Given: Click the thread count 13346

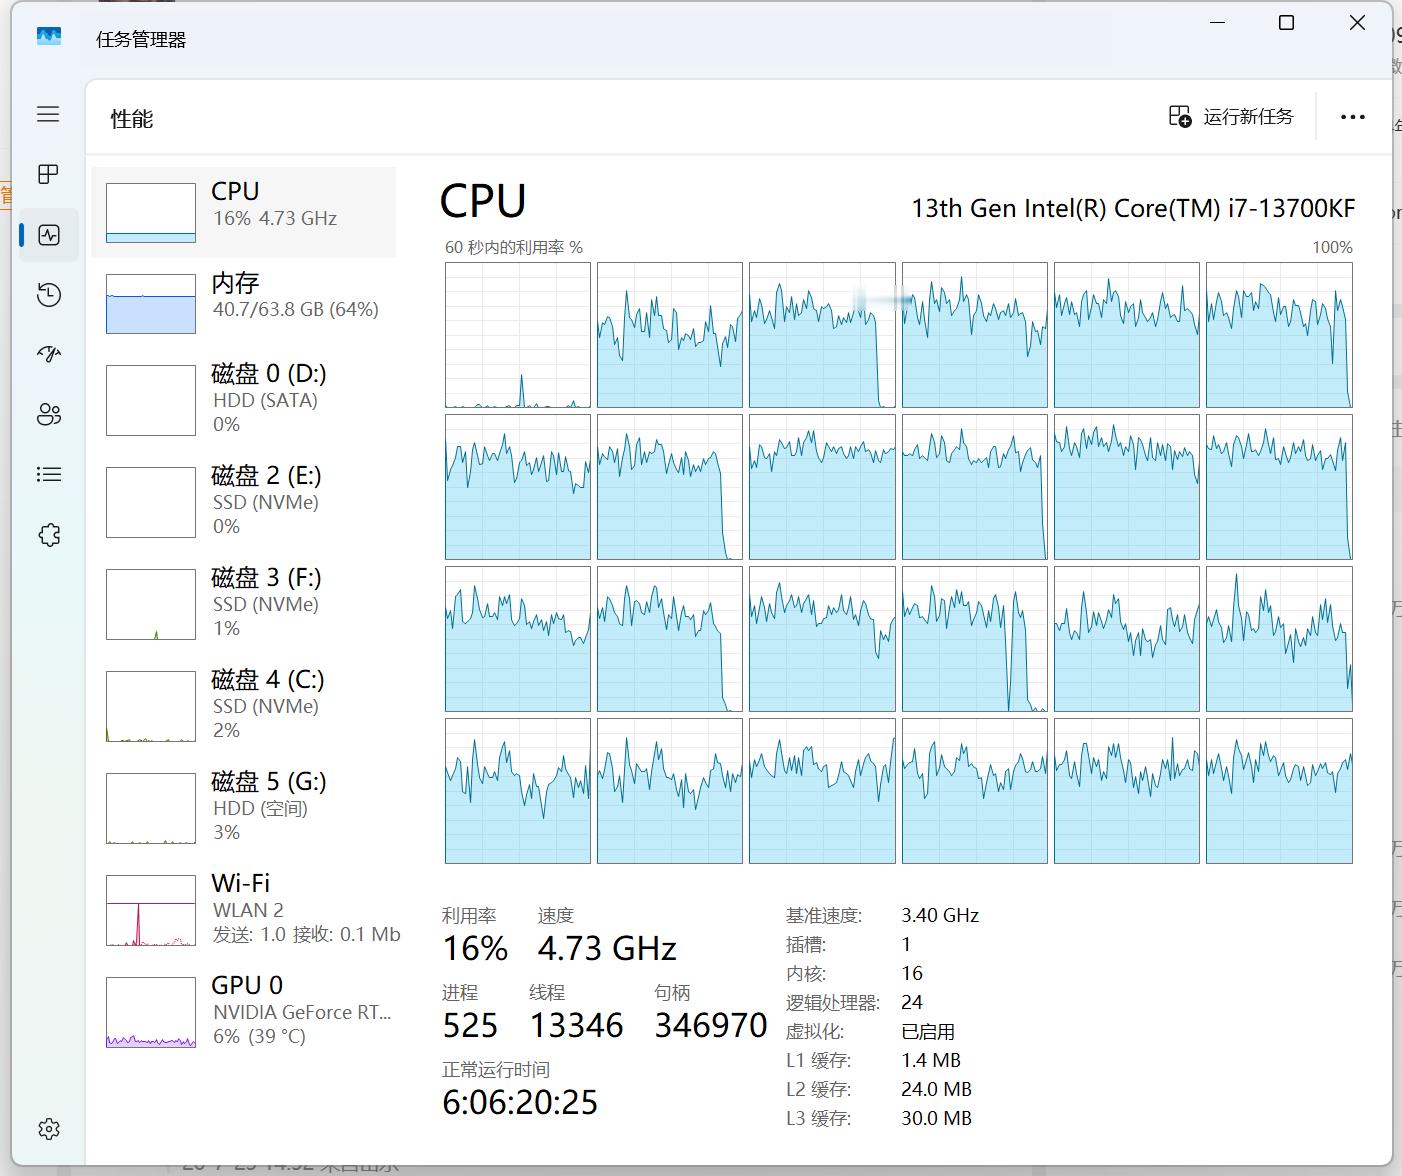Looking at the screenshot, I should [577, 1025].
